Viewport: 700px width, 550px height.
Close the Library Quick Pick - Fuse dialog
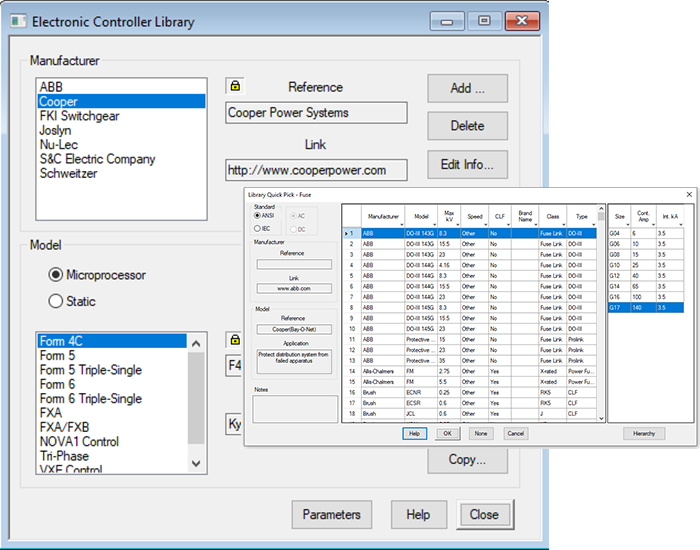689,194
